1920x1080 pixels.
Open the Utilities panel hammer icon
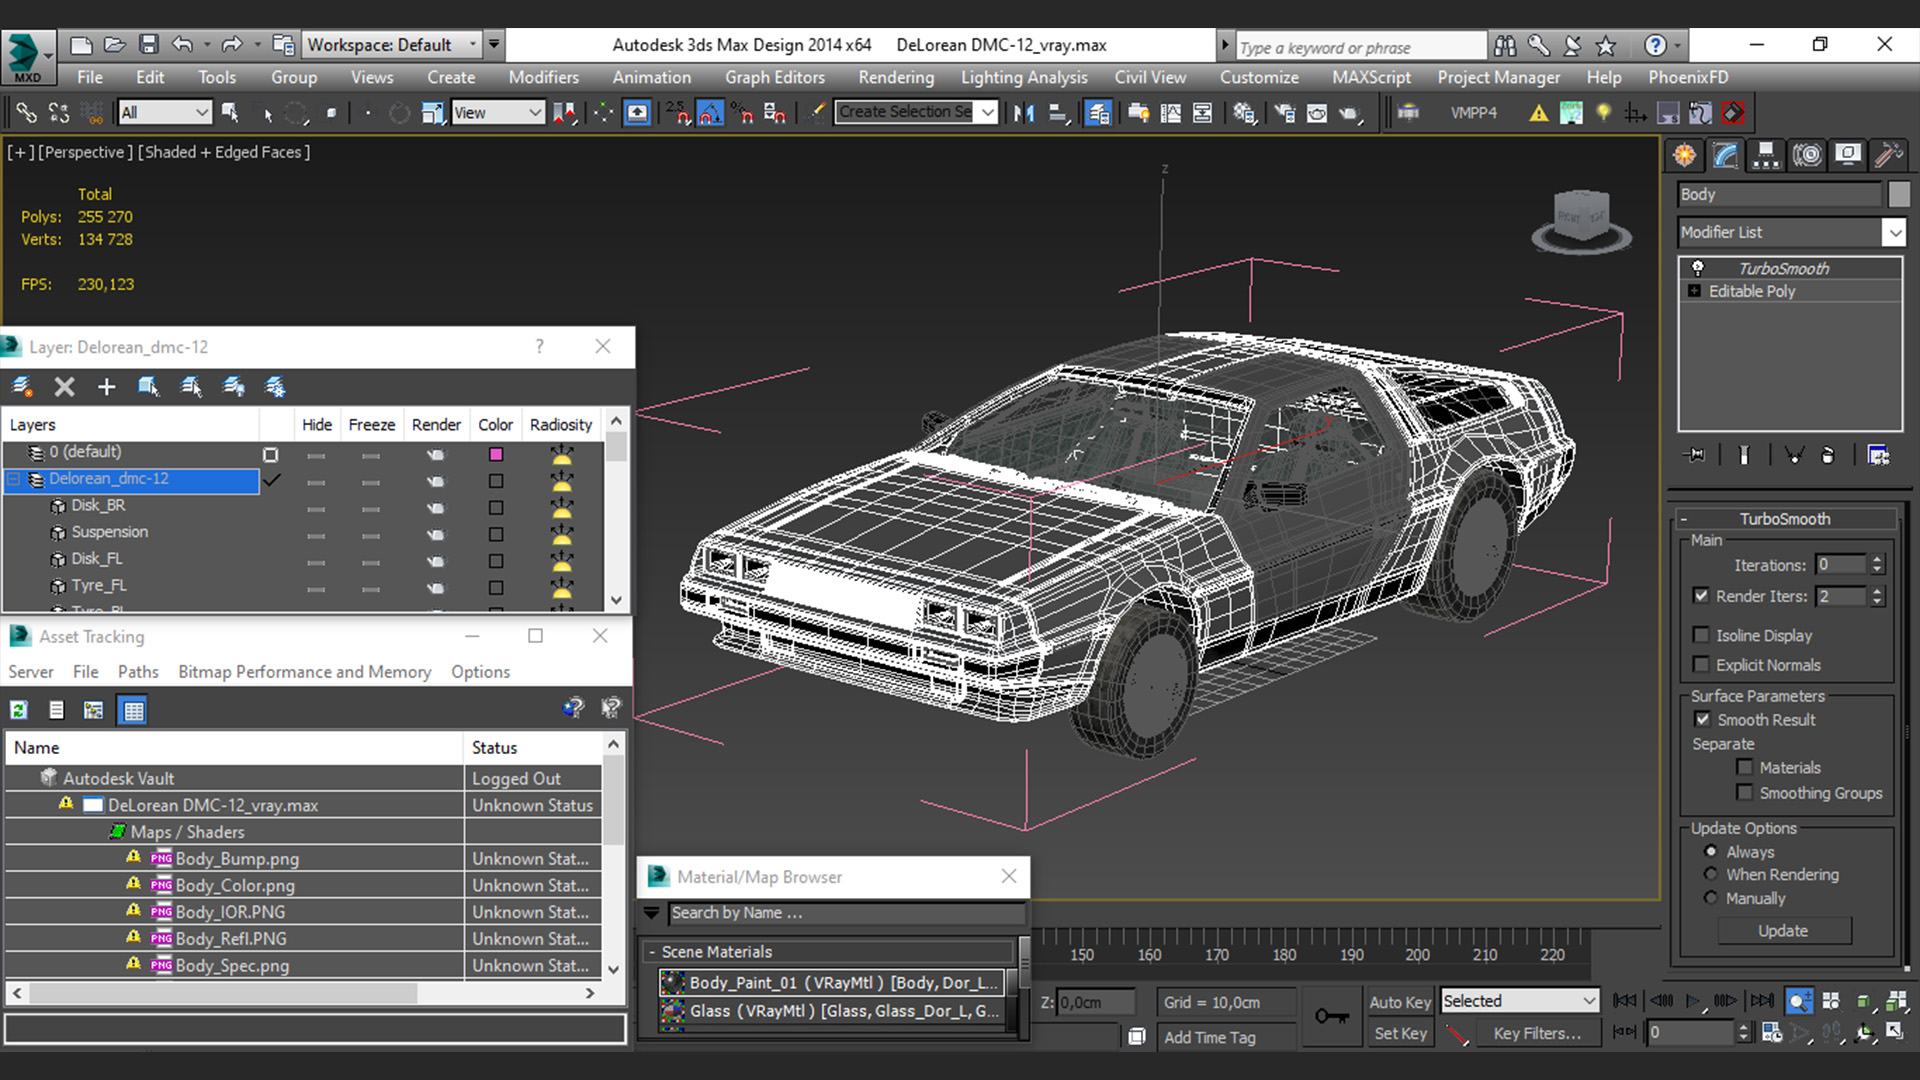coord(1887,155)
